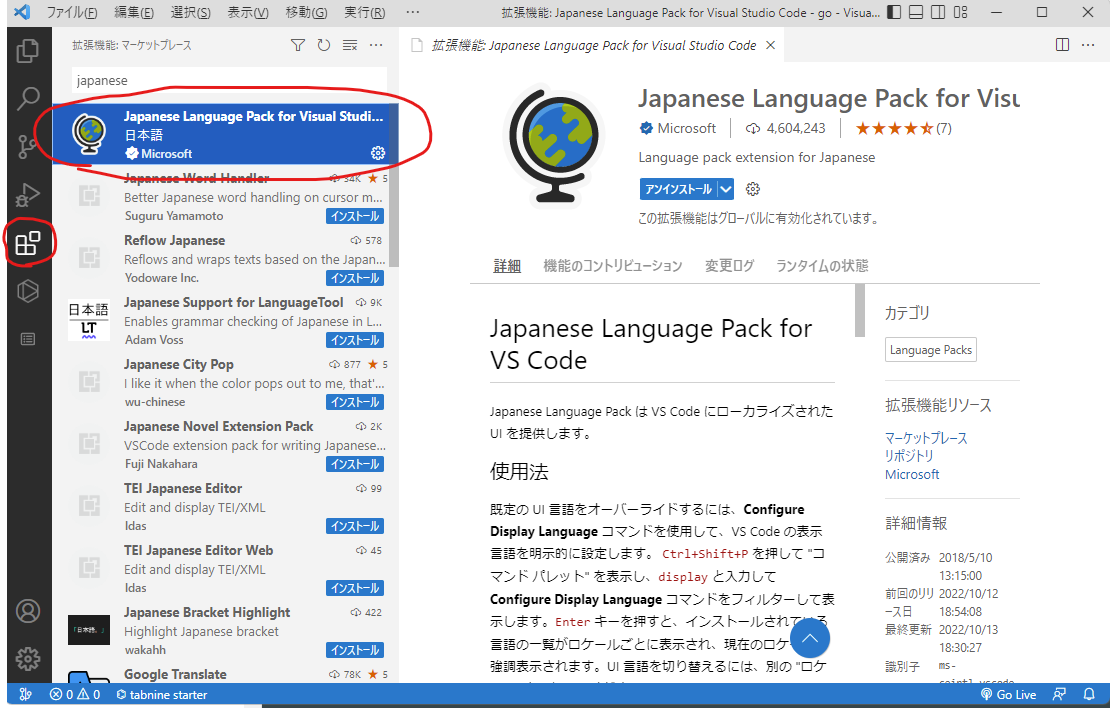Click the filter extensions funnel icon
The image size is (1110, 708).
click(298, 45)
